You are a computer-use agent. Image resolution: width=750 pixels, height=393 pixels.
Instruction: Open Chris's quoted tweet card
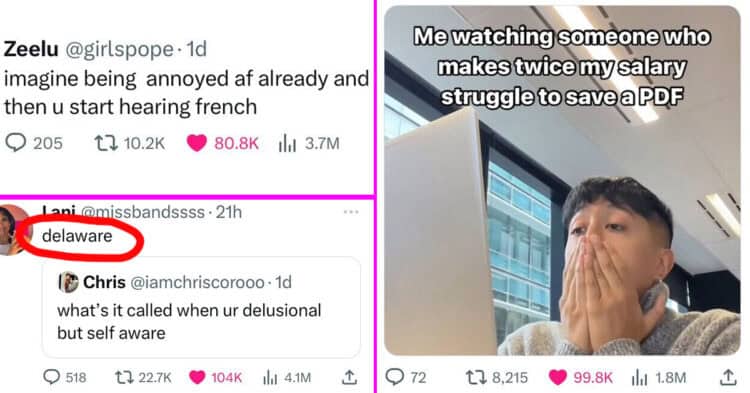pyautogui.click(x=201, y=307)
